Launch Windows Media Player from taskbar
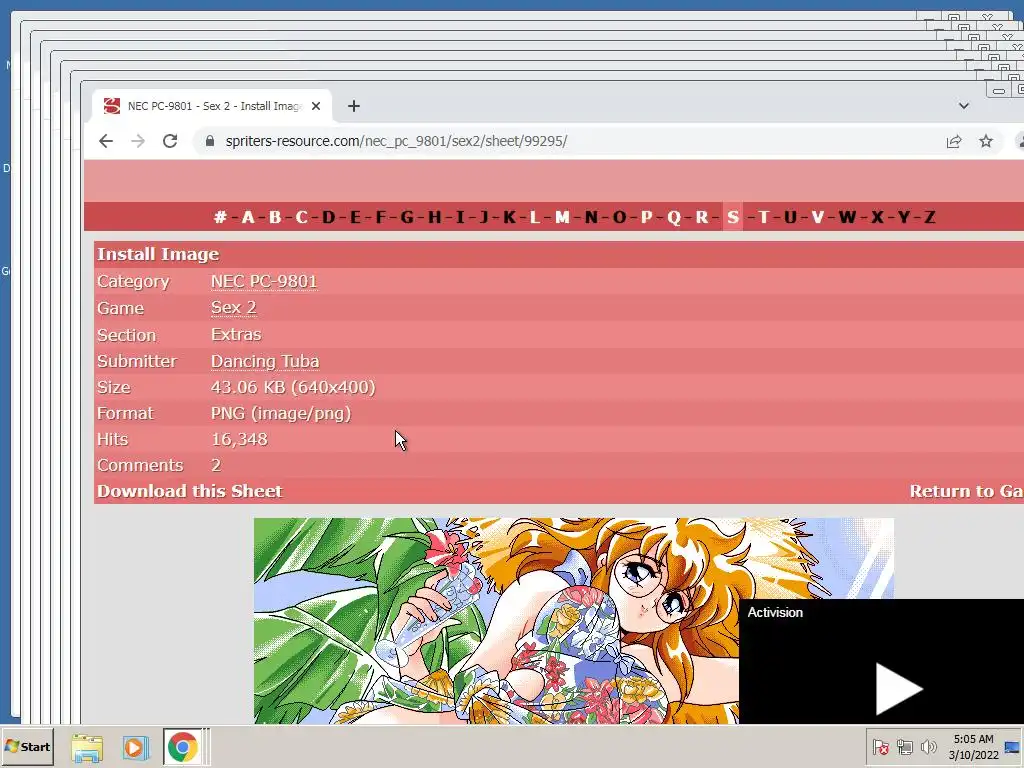The image size is (1024, 768). tap(135, 748)
